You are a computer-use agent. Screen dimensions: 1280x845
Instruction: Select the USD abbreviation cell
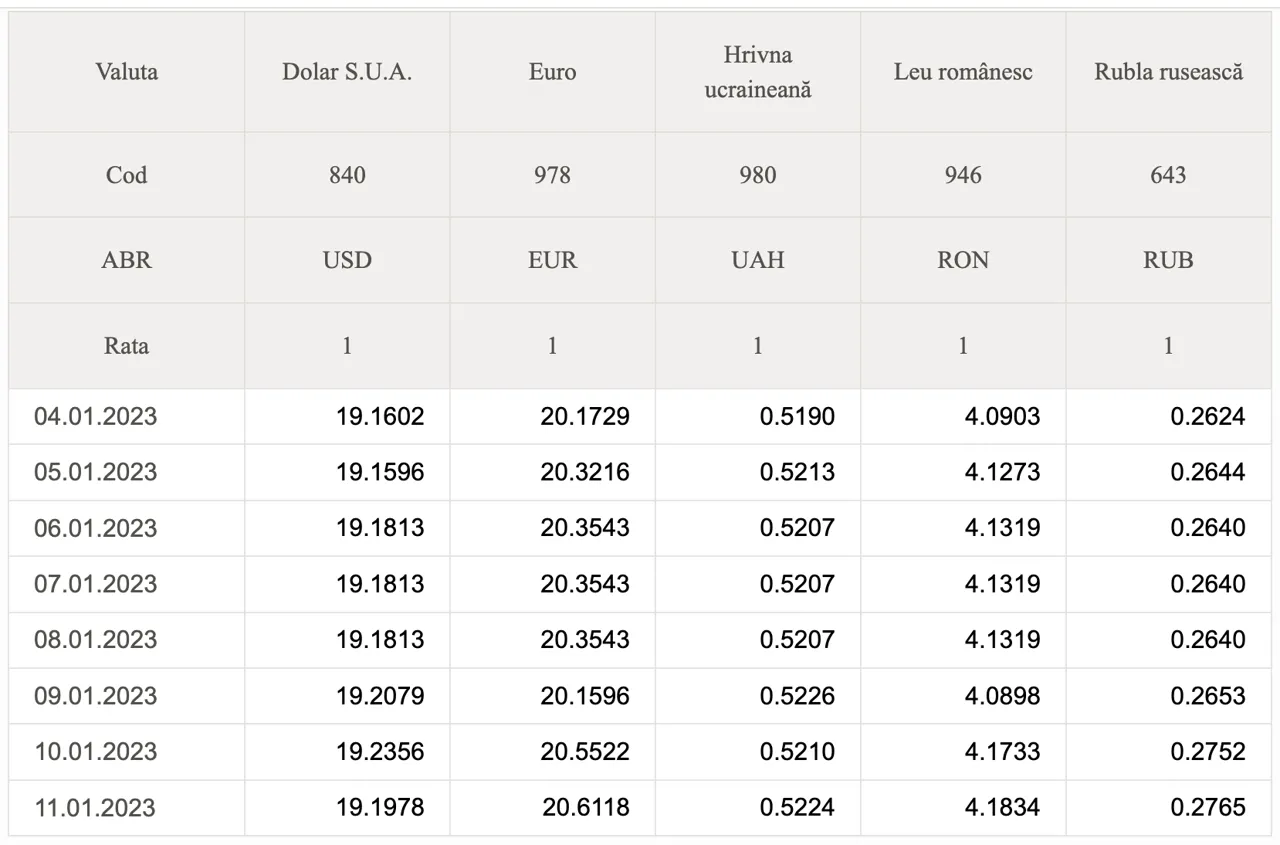[x=347, y=260]
